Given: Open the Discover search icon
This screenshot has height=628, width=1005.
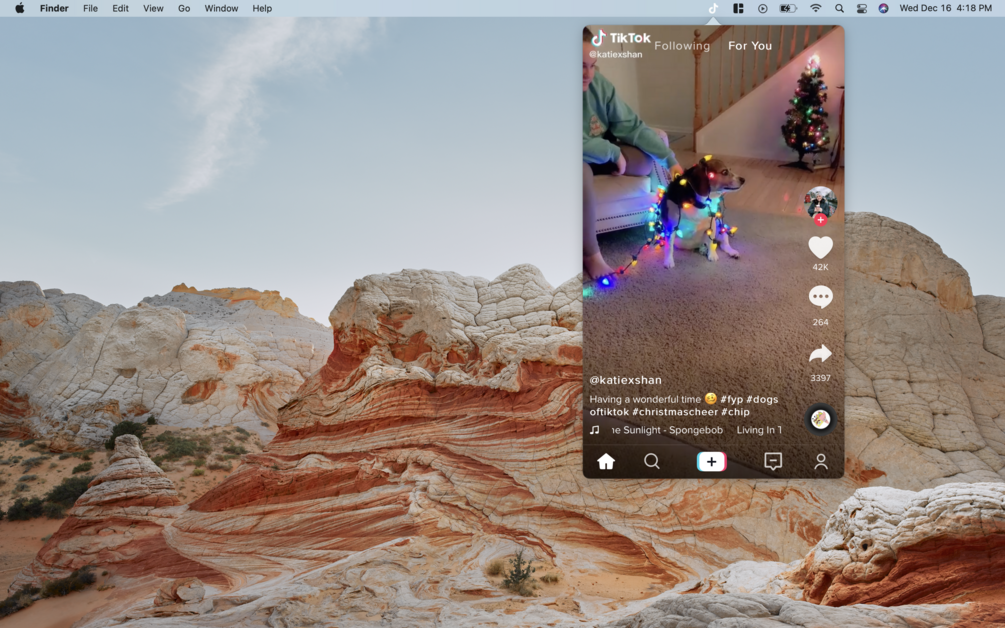Looking at the screenshot, I should coord(652,461).
